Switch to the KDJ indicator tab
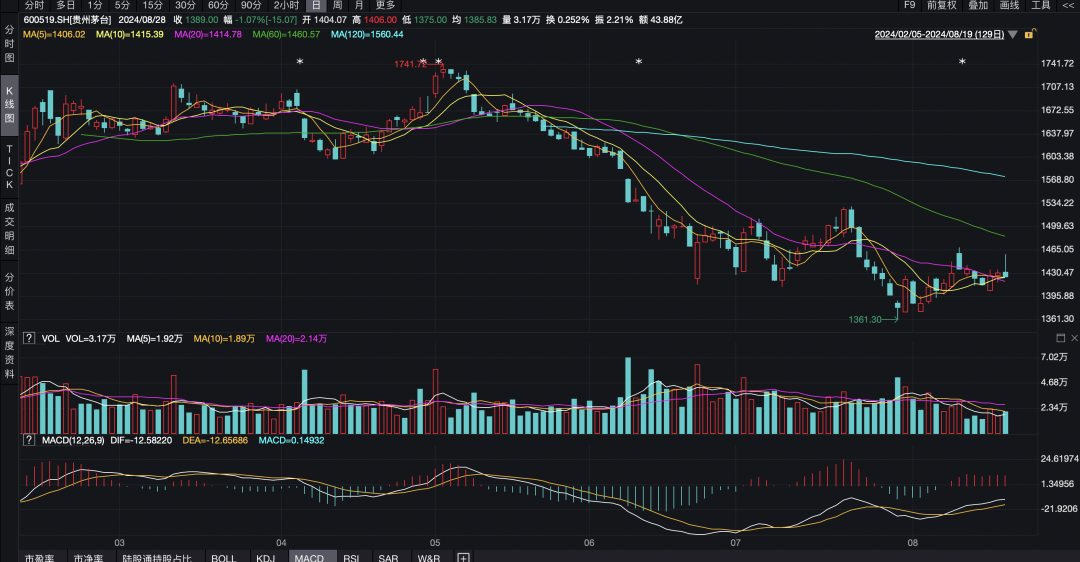Screen dimensions: 1080x562 265,557
